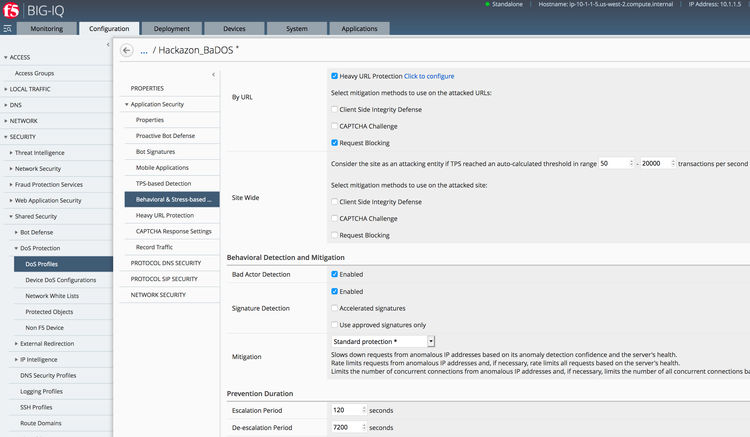Screen dimensions: 750x437
Task: Enable Accelerated signatures checkbox
Action: tap(334, 308)
